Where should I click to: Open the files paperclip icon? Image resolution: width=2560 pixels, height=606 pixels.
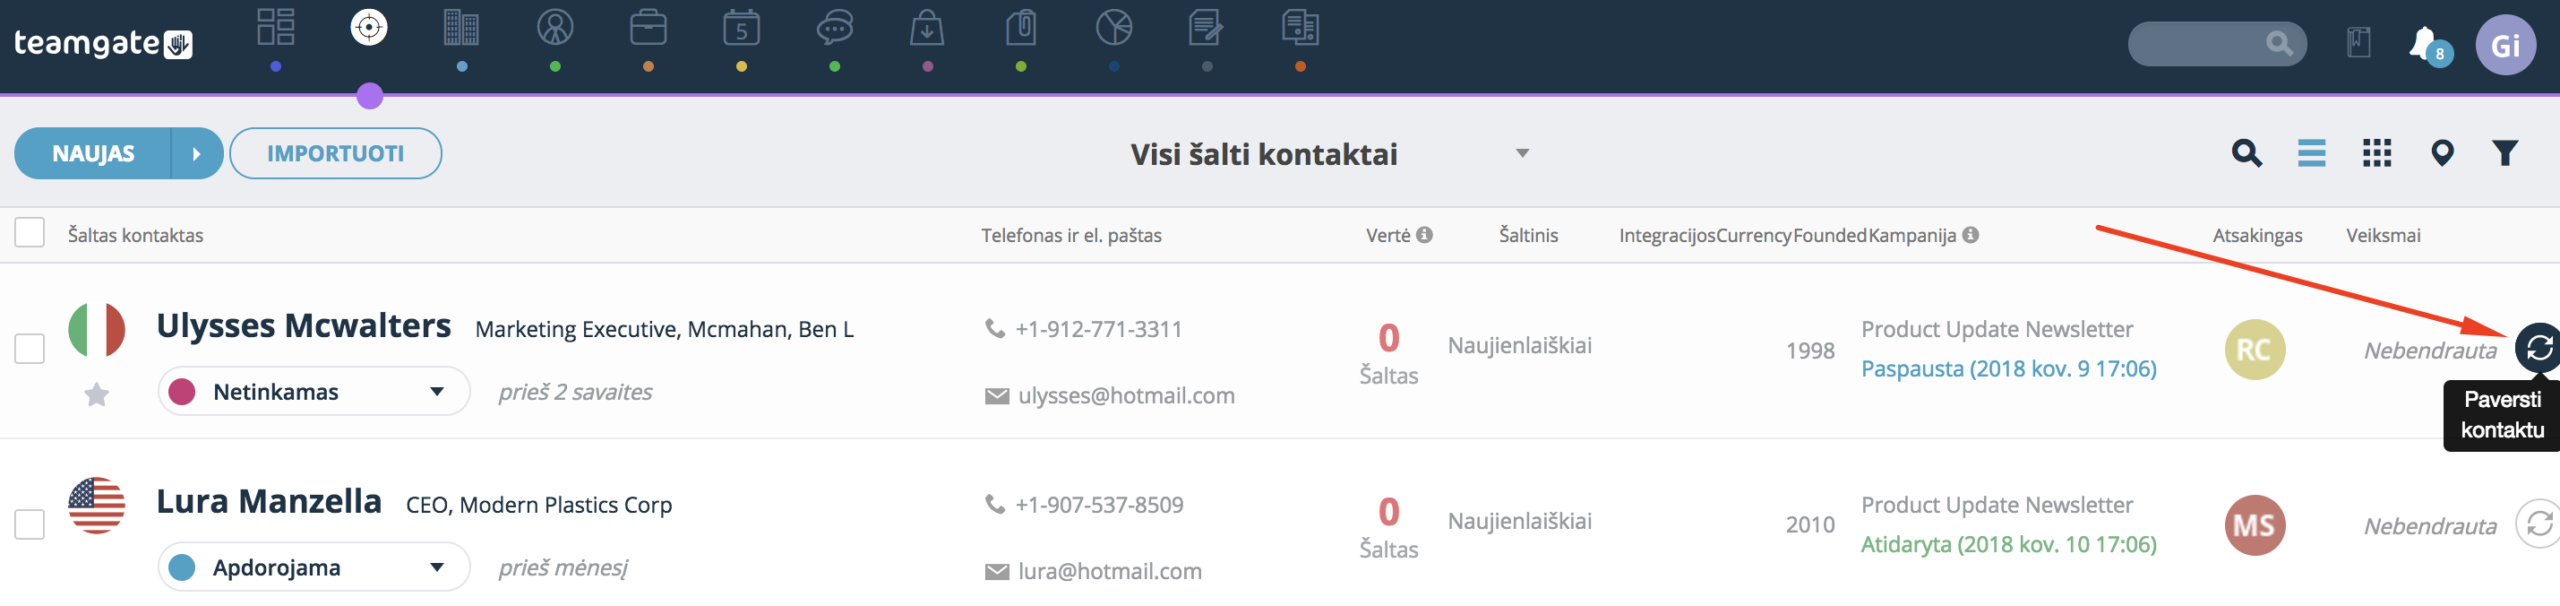(x=1020, y=27)
